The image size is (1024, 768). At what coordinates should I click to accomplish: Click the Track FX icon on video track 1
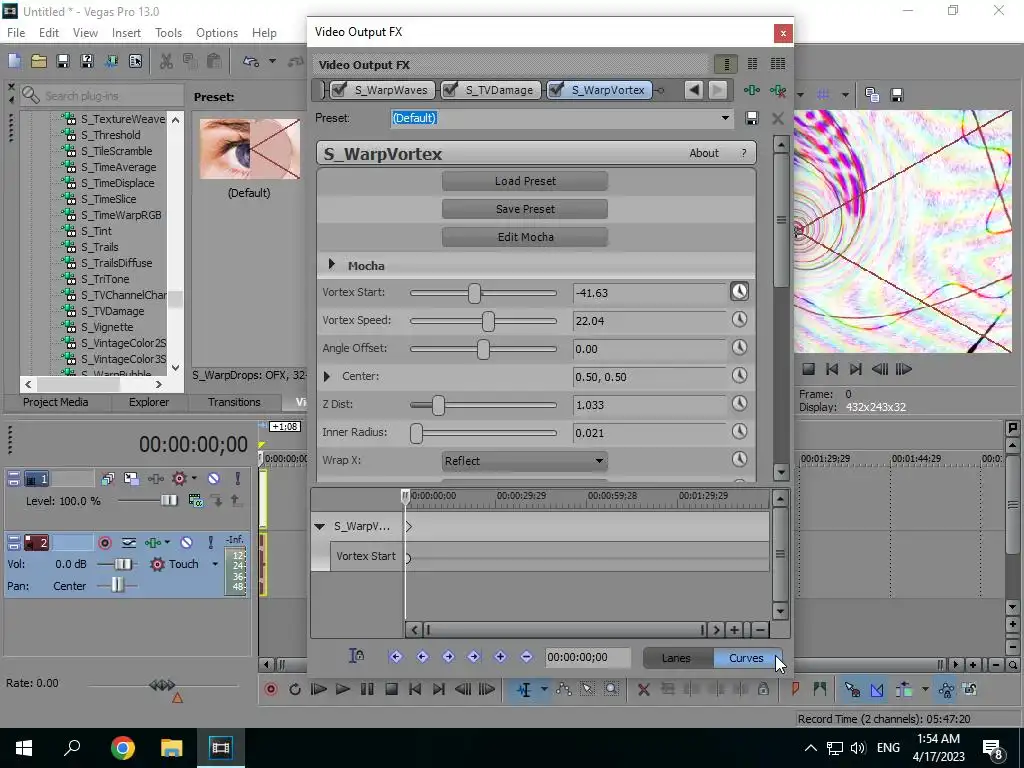tap(155, 479)
